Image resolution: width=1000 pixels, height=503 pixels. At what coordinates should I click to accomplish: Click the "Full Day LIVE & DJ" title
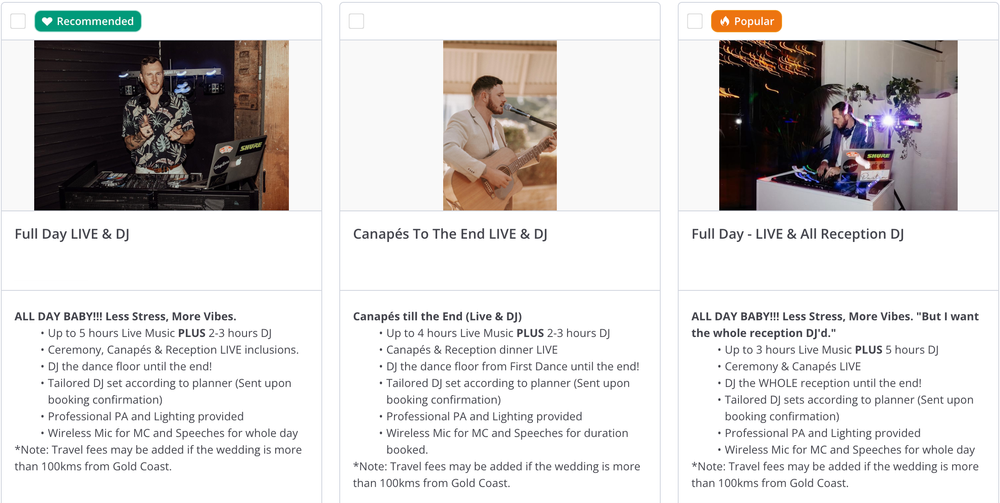(x=72, y=234)
